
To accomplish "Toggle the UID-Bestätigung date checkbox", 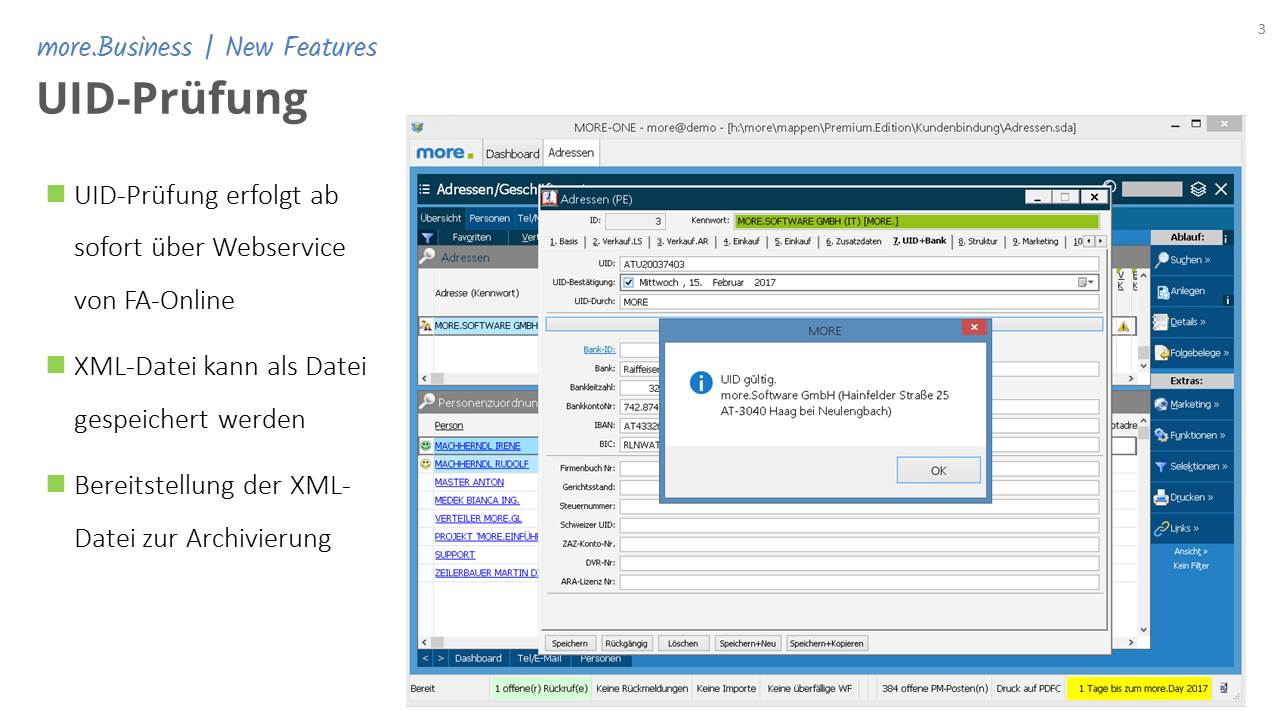I will [628, 283].
